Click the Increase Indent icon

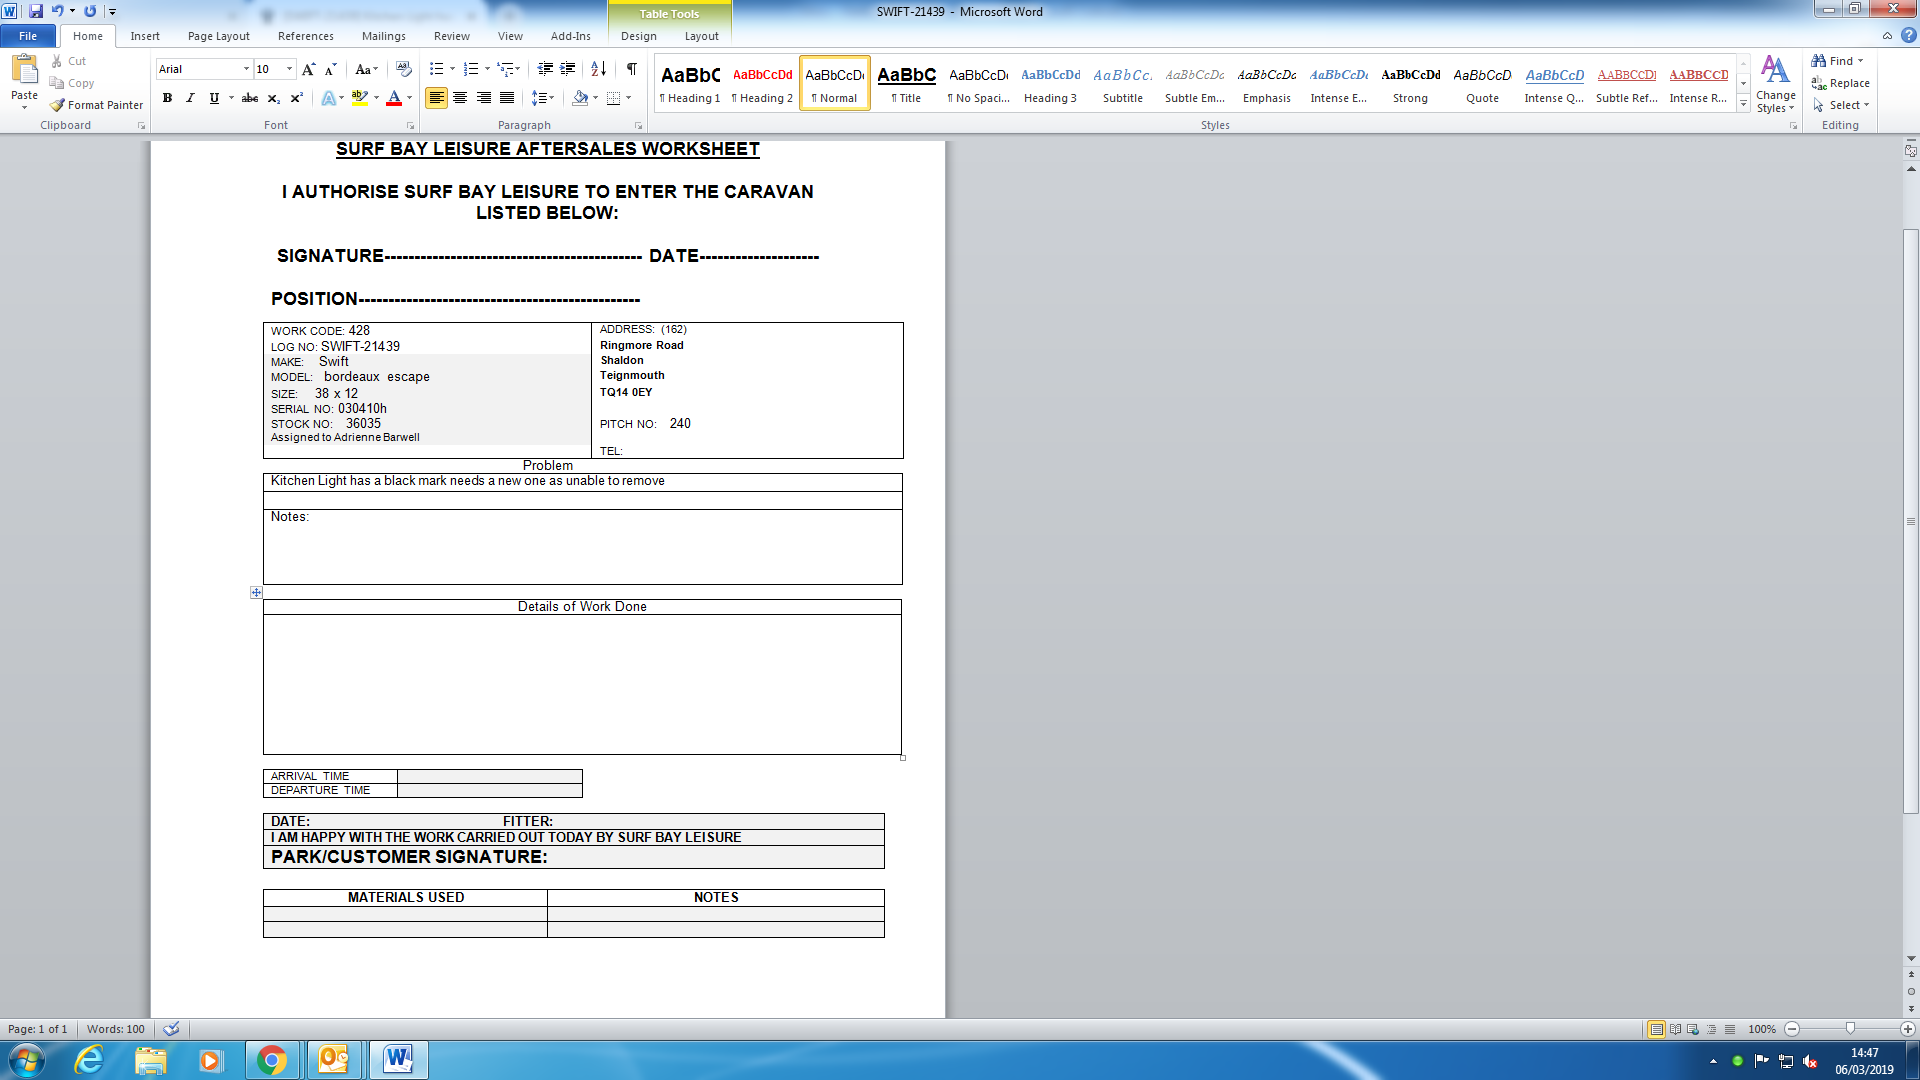(x=567, y=69)
